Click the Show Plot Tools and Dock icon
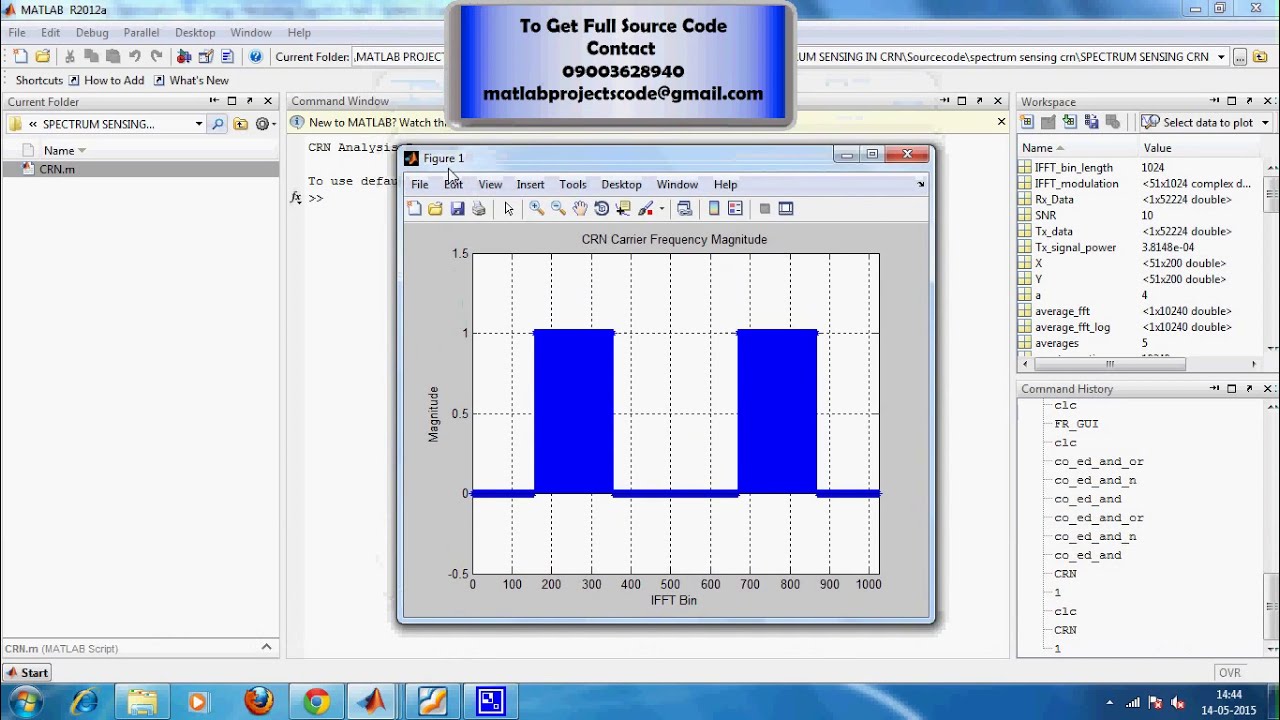This screenshot has width=1280, height=720. click(786, 208)
